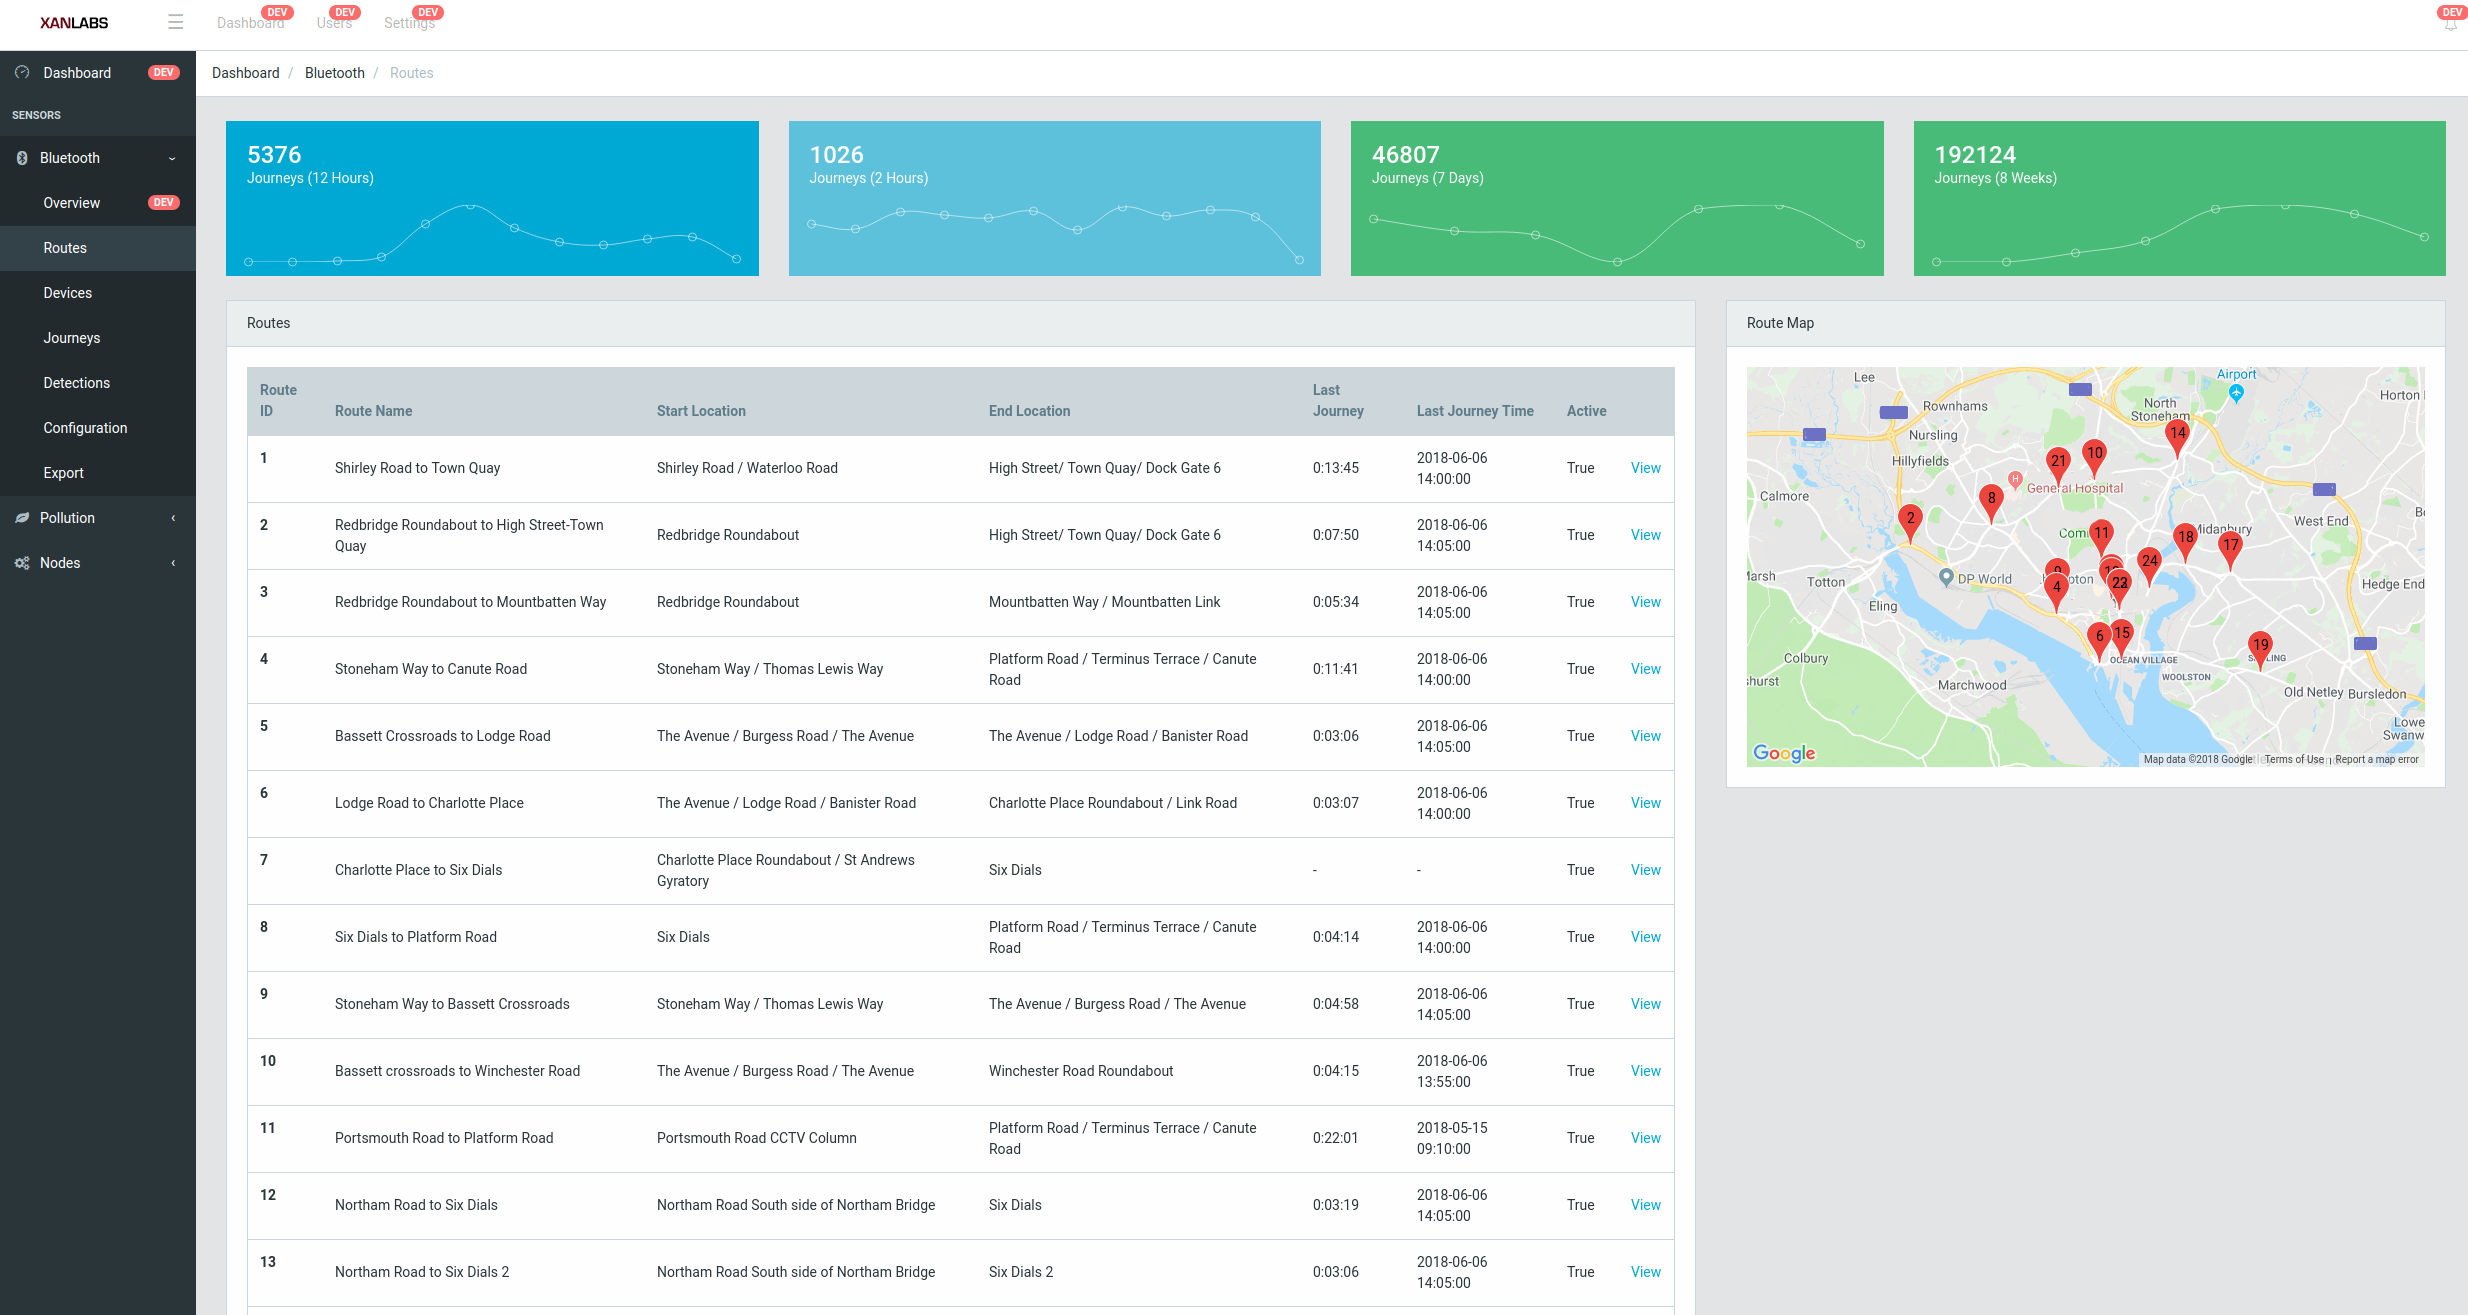
Task: Click the notification bell icon
Action: [2450, 24]
